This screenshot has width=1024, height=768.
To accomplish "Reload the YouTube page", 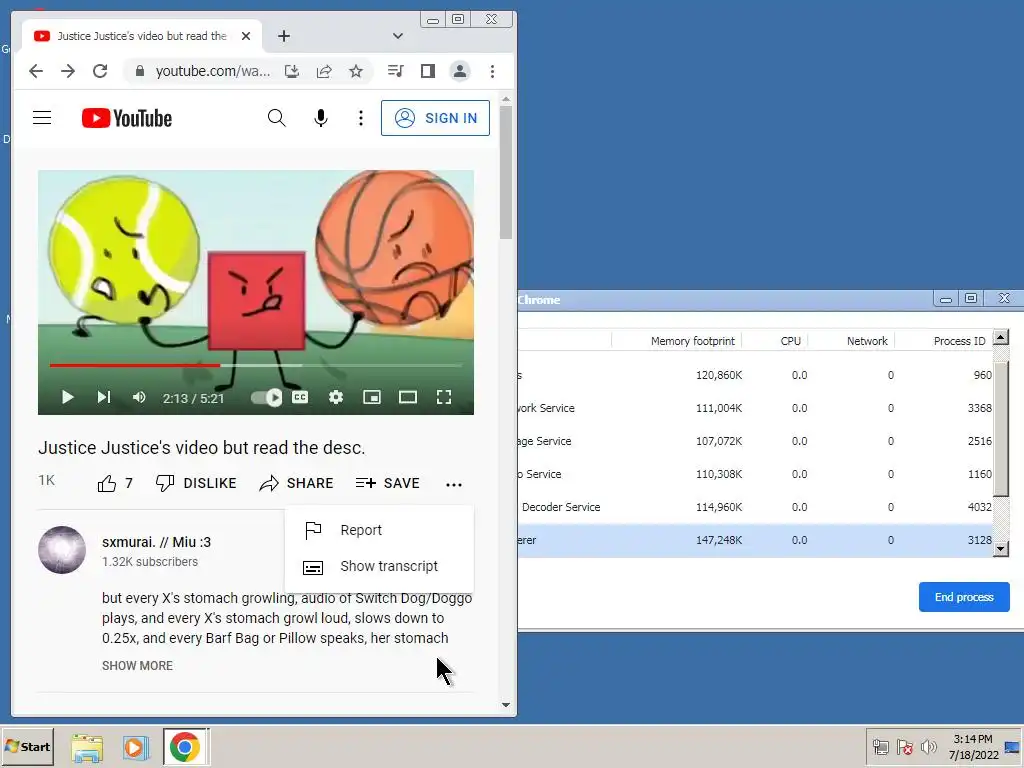I will [x=100, y=71].
